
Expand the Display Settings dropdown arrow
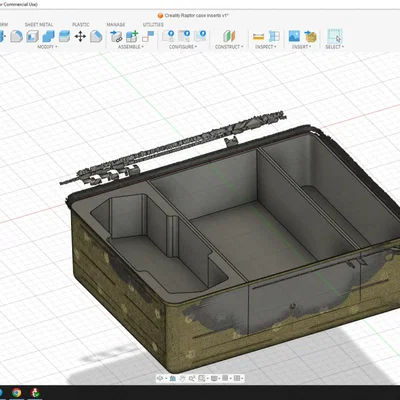pos(219,378)
